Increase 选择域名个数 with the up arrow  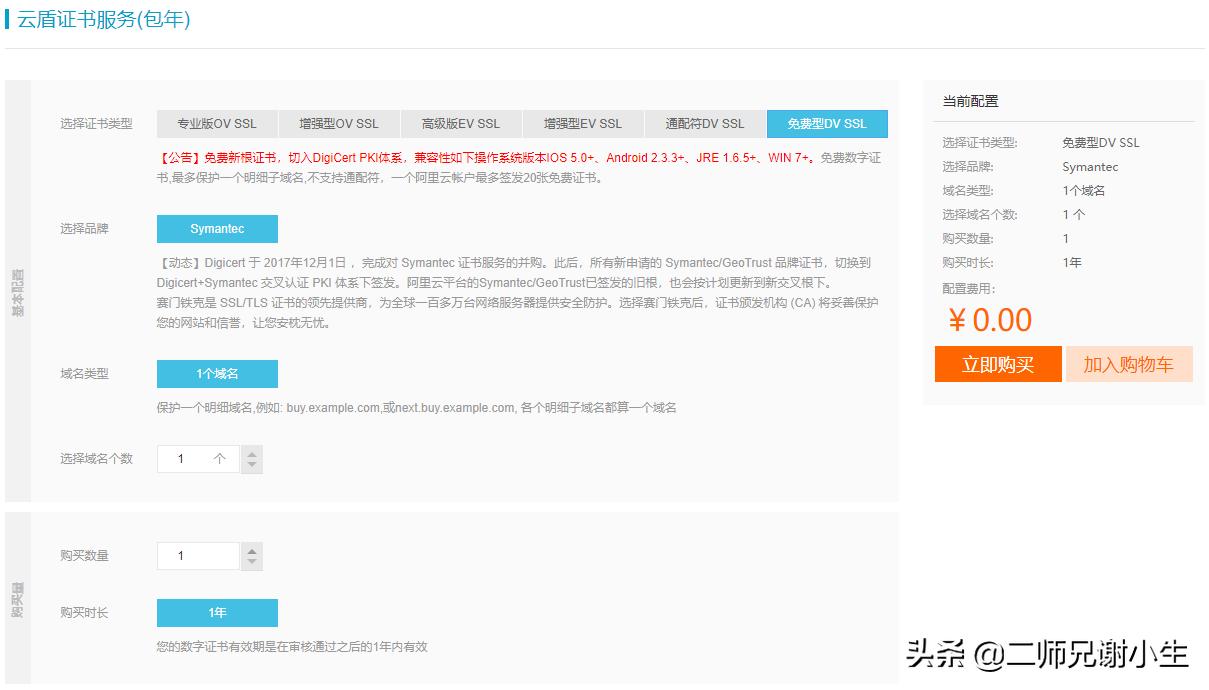pos(252,452)
